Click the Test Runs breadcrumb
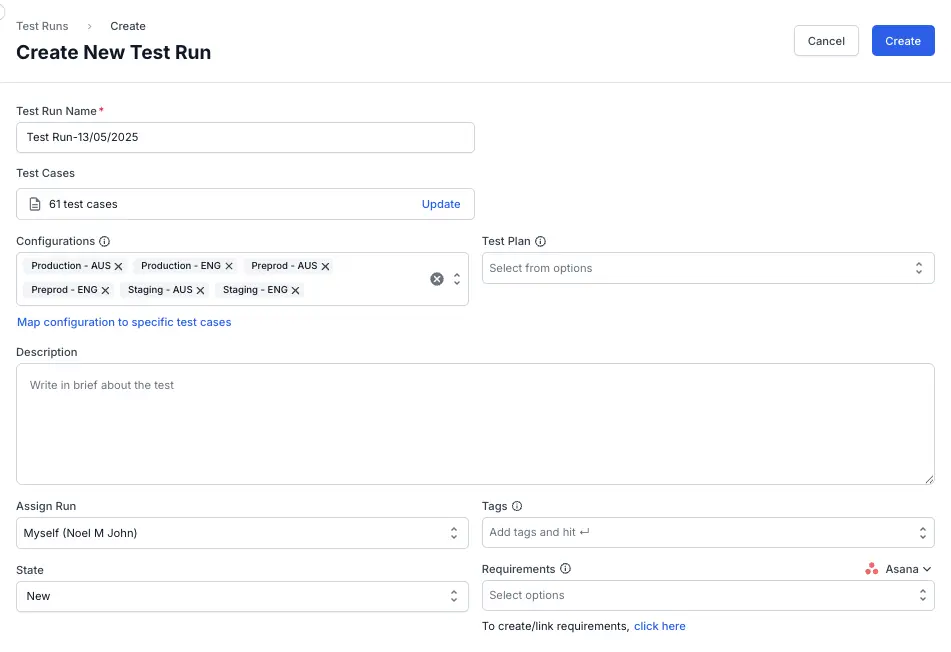The height and width of the screenshot is (652, 951). pos(42,26)
